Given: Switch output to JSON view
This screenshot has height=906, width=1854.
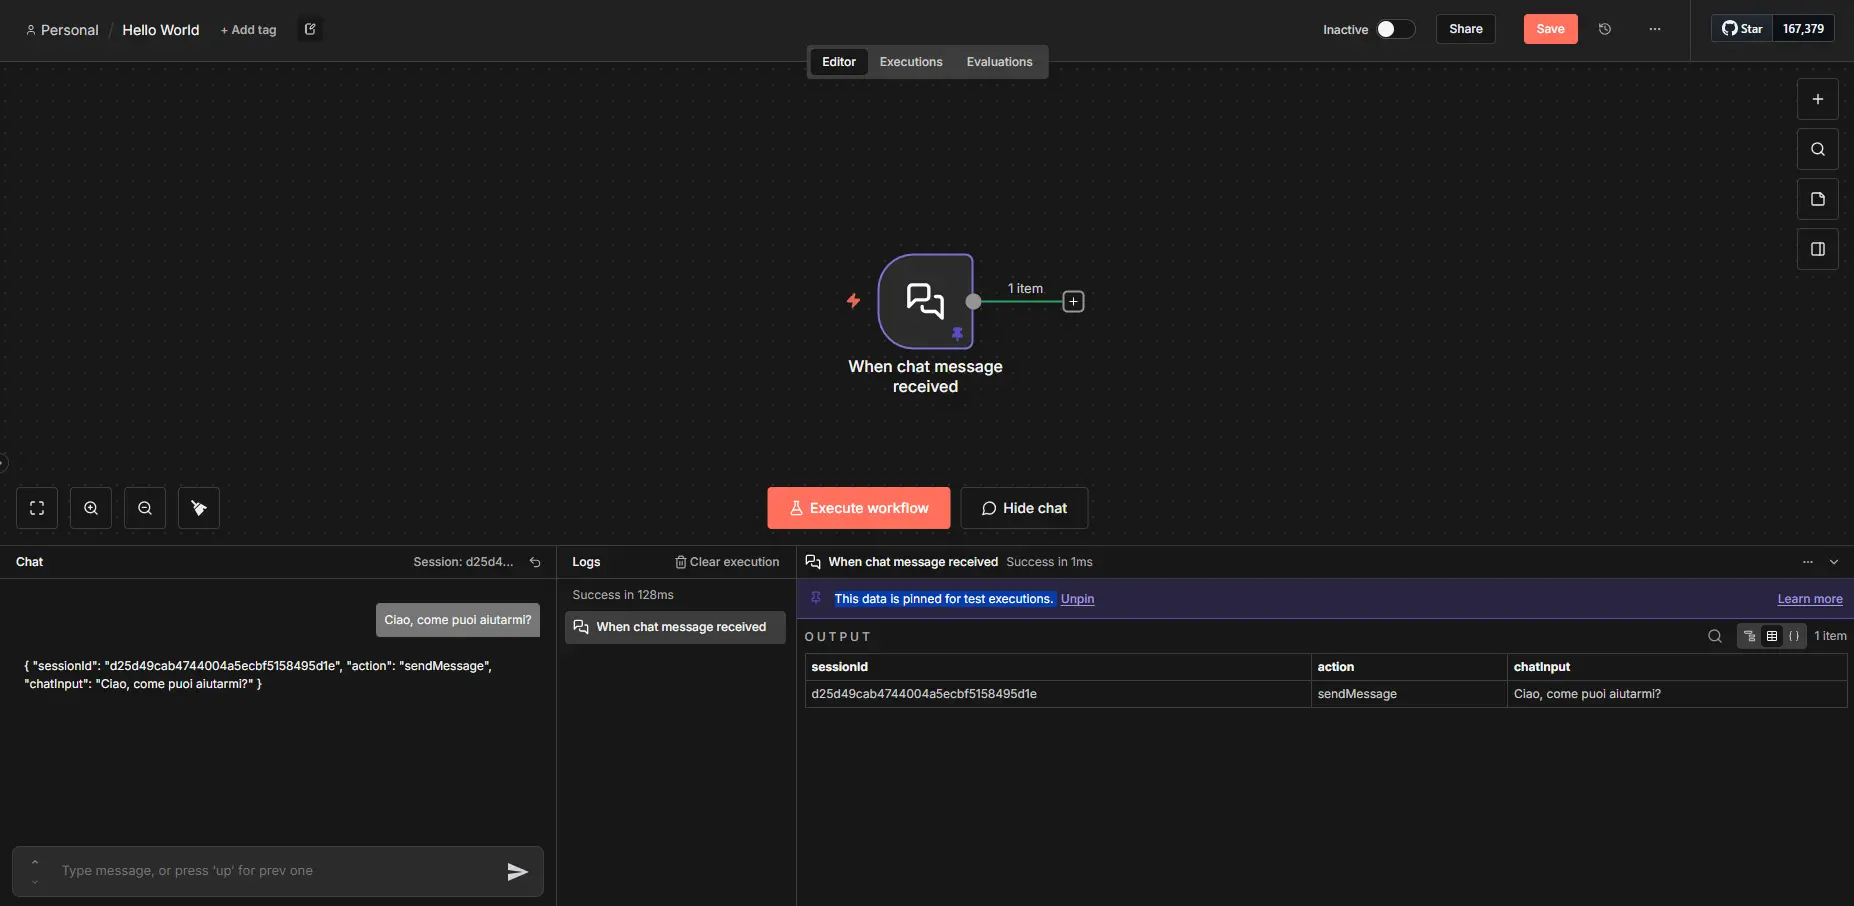Looking at the screenshot, I should [x=1794, y=636].
